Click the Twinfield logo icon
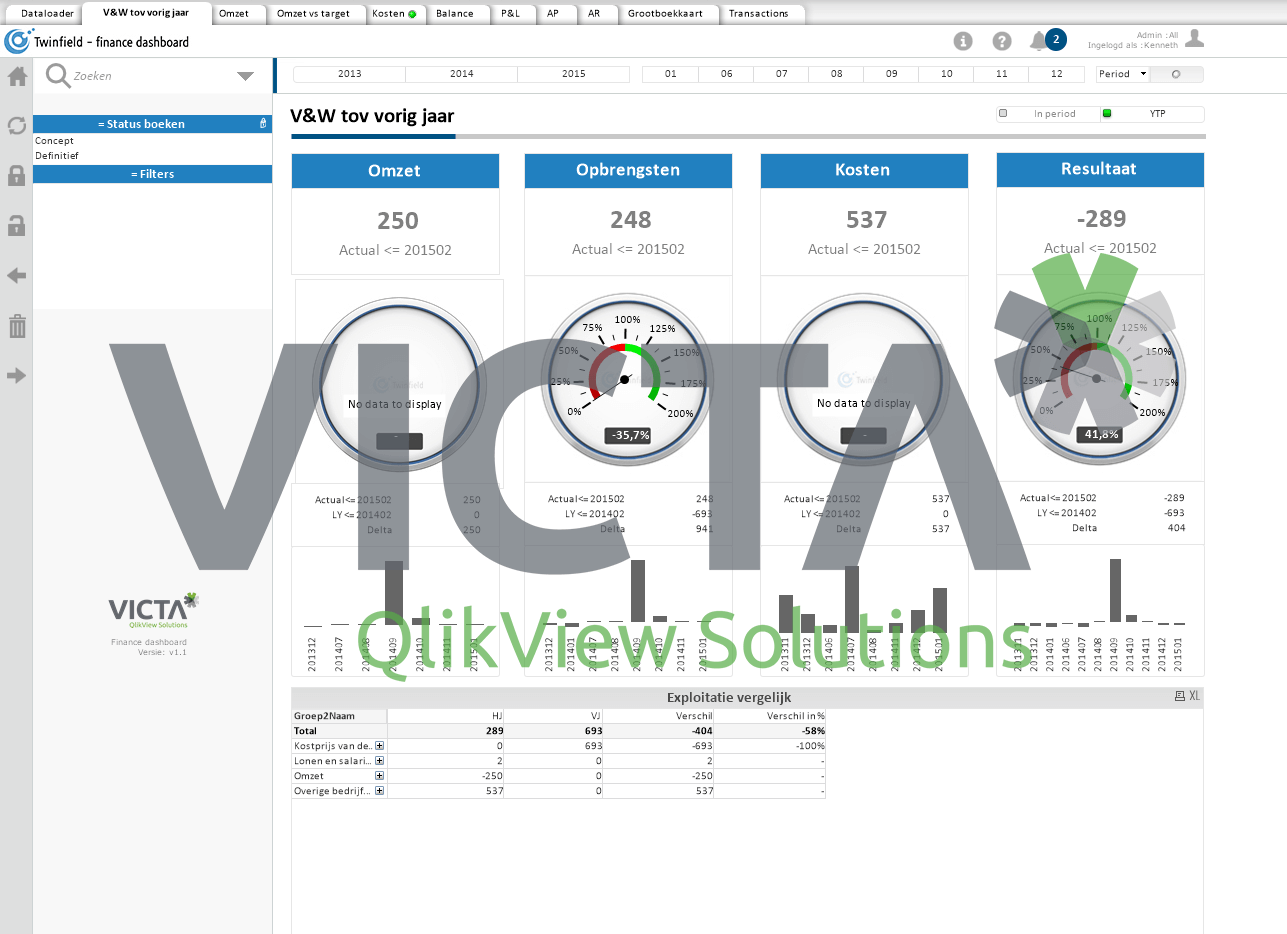 point(17,41)
